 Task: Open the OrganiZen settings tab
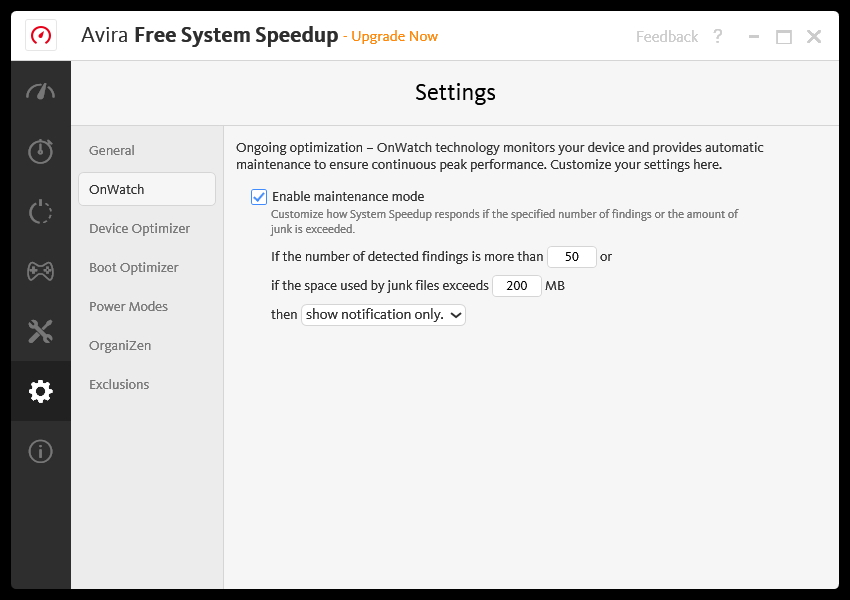point(120,346)
